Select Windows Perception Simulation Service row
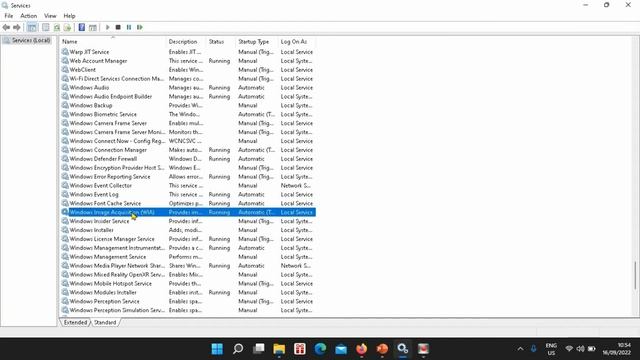 pyautogui.click(x=188, y=310)
